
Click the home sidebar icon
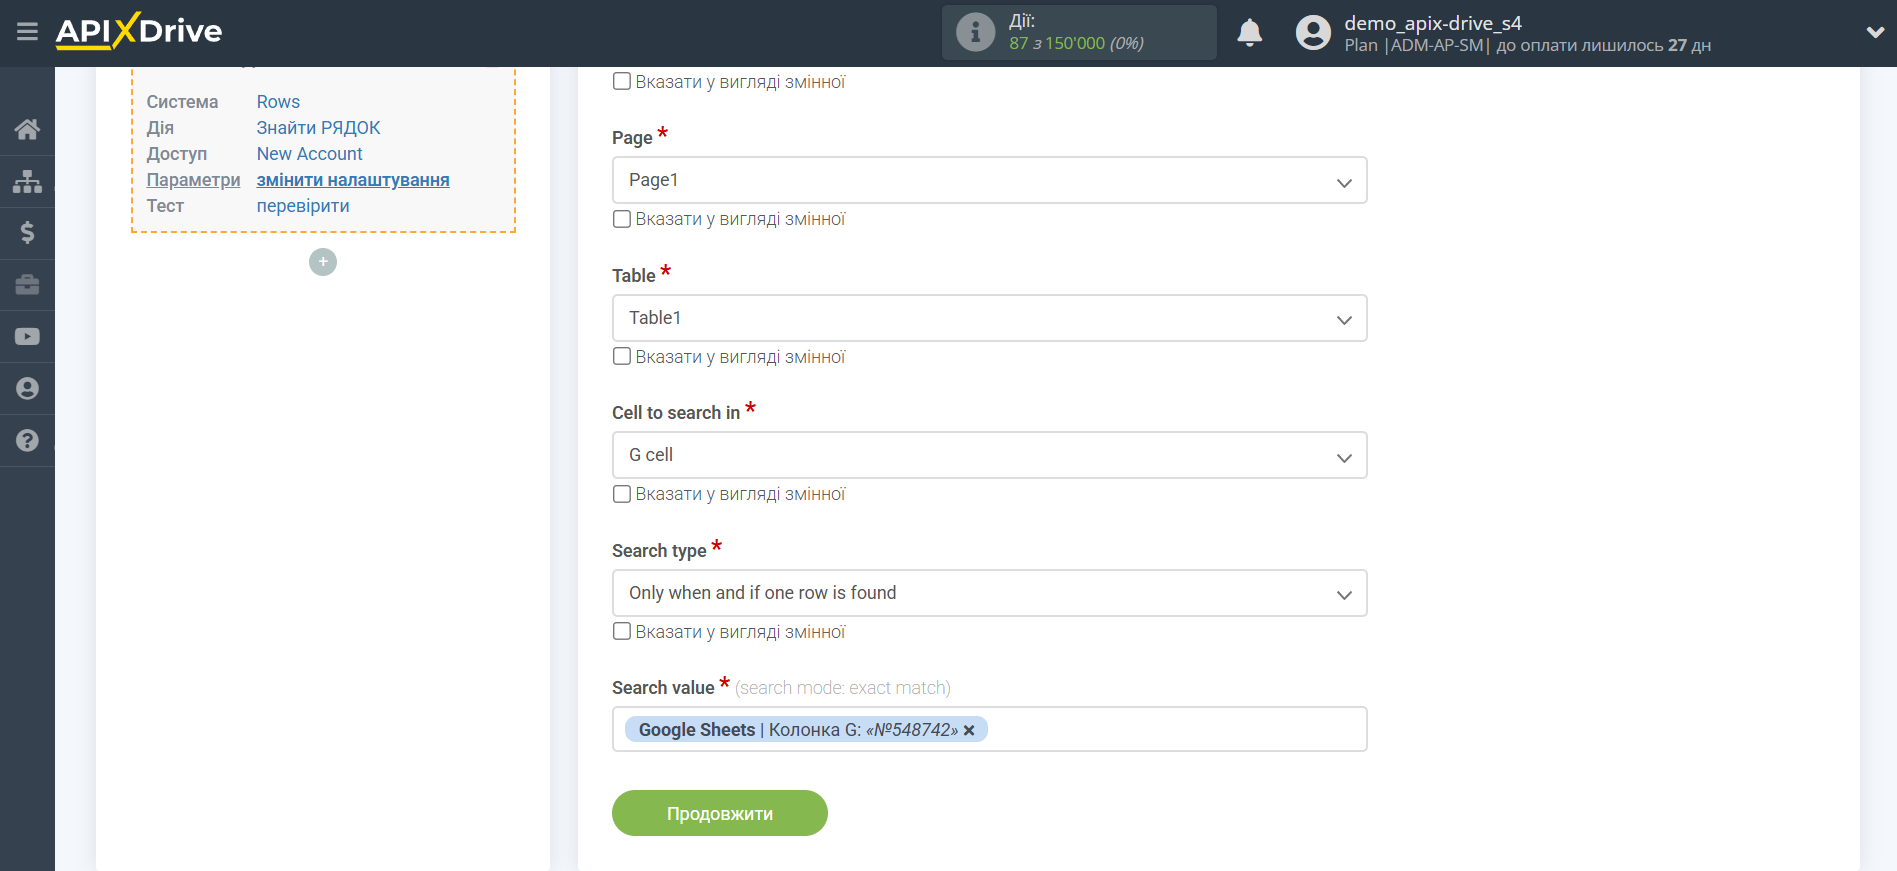(27, 129)
